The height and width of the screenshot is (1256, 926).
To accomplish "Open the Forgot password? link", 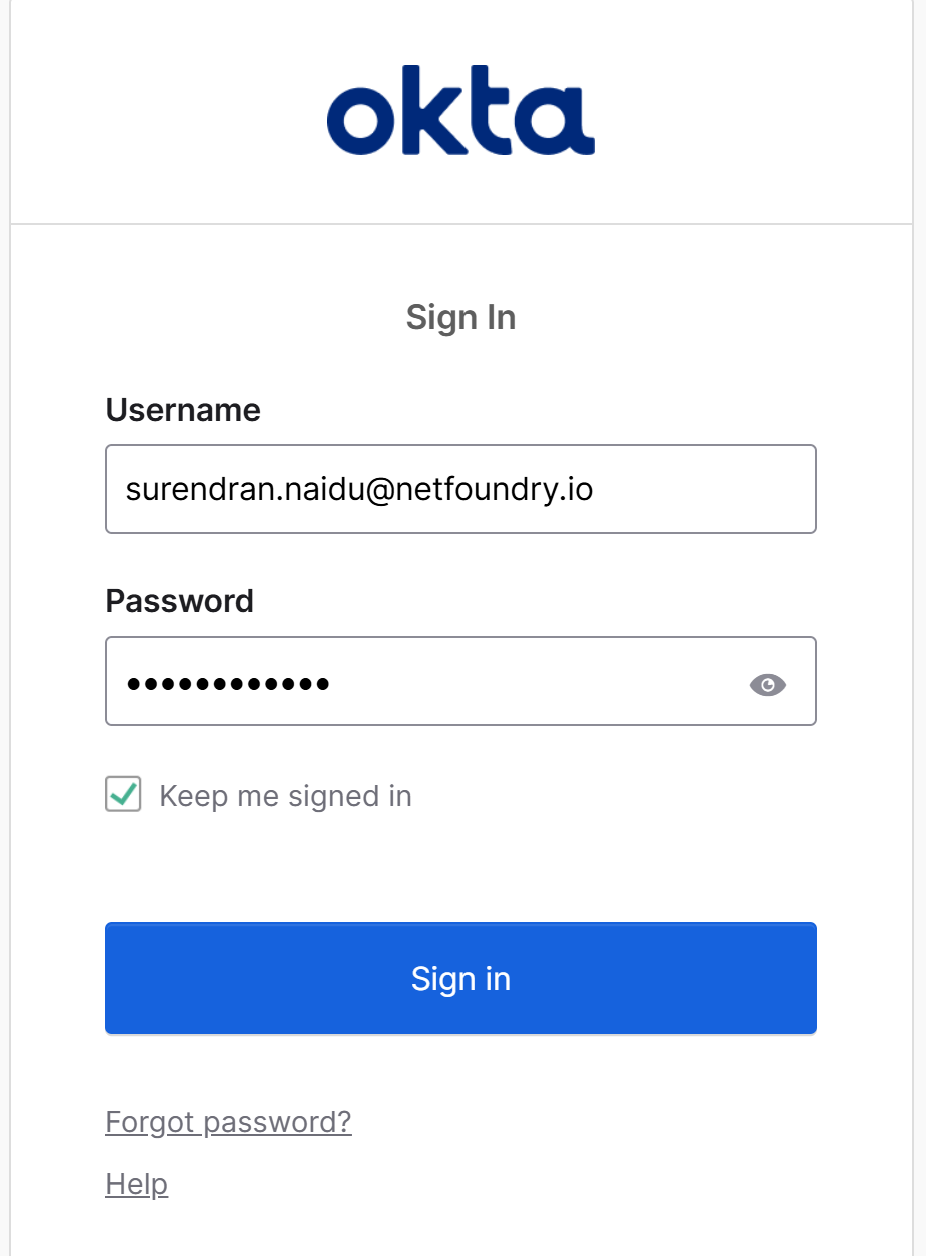I will click(x=228, y=1122).
